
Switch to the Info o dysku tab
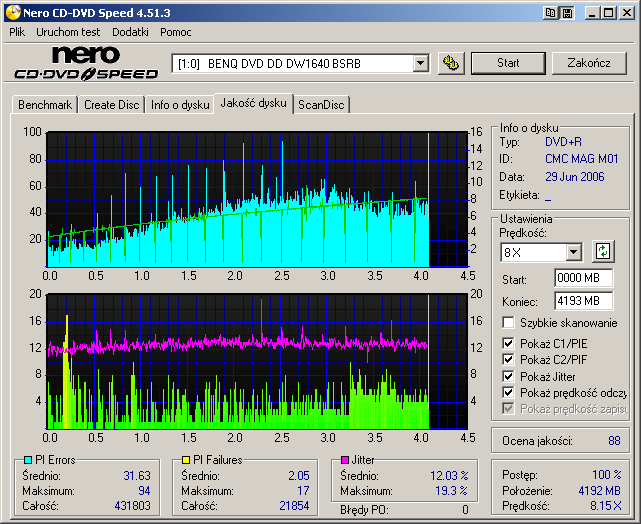[x=180, y=105]
